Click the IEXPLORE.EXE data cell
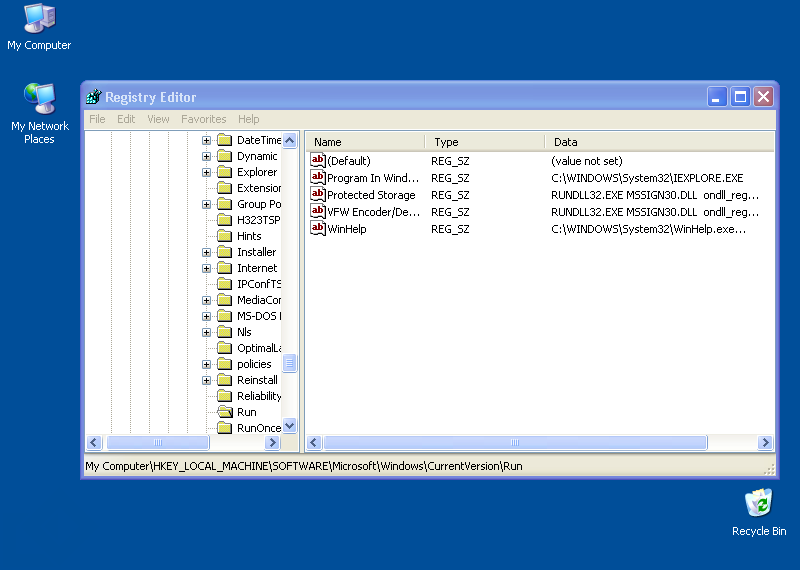Viewport: 800px width, 570px height. point(647,178)
